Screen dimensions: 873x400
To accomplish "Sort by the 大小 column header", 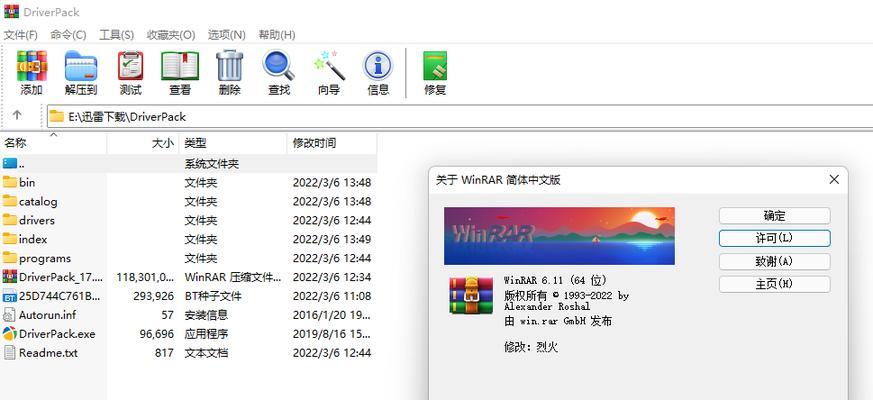I will point(143,143).
